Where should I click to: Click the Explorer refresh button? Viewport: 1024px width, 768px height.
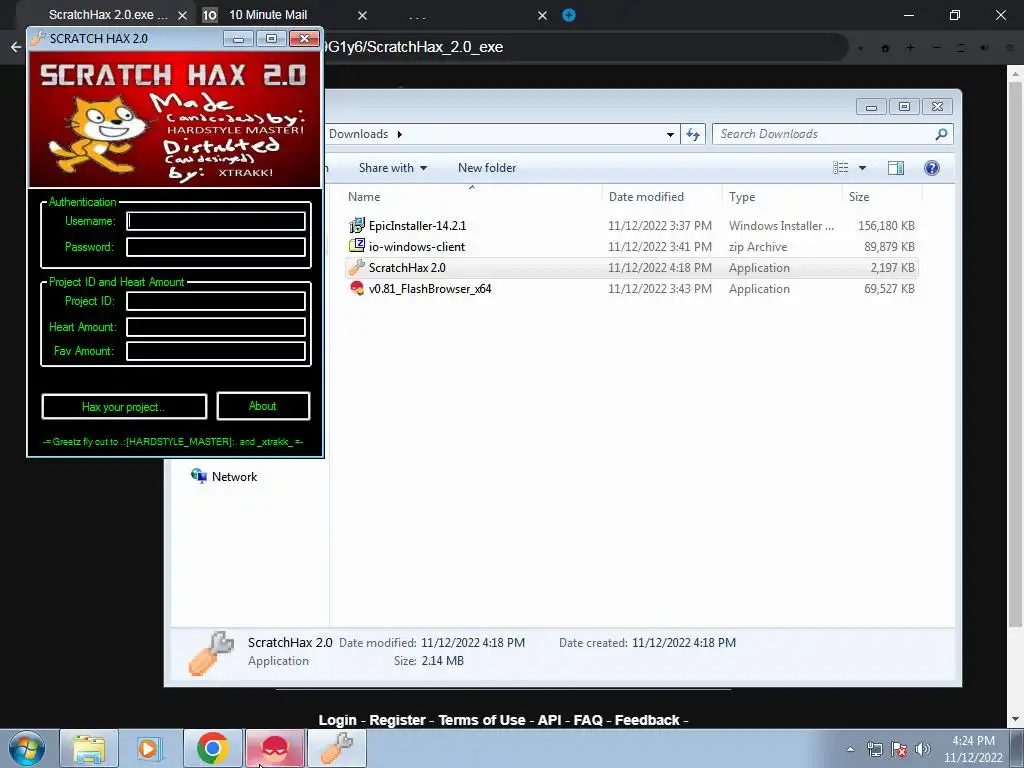point(693,135)
